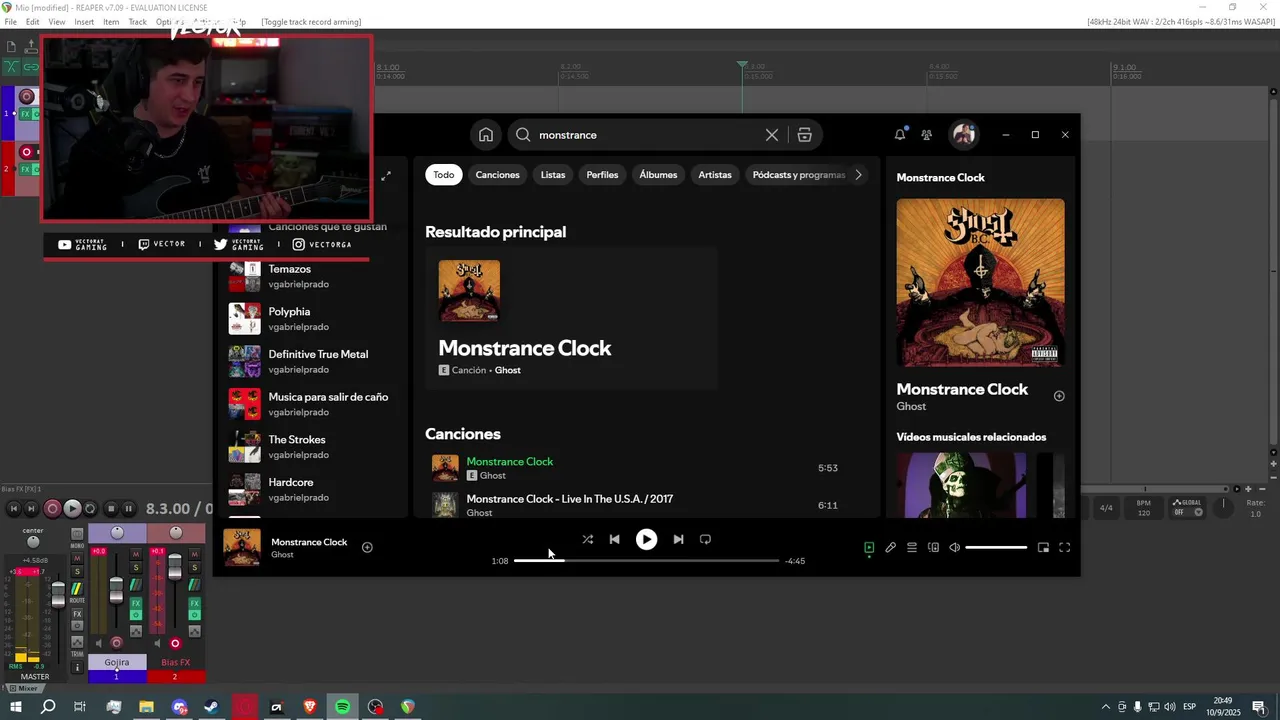Select the 'Álbumes' filter chip
The image size is (1280, 720).
pos(658,175)
